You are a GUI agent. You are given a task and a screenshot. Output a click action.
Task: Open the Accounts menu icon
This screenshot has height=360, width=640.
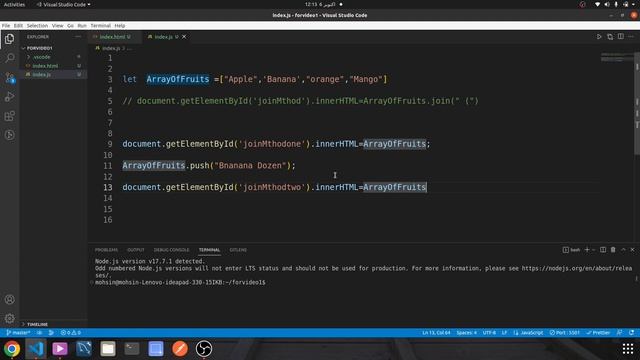tap(9, 299)
